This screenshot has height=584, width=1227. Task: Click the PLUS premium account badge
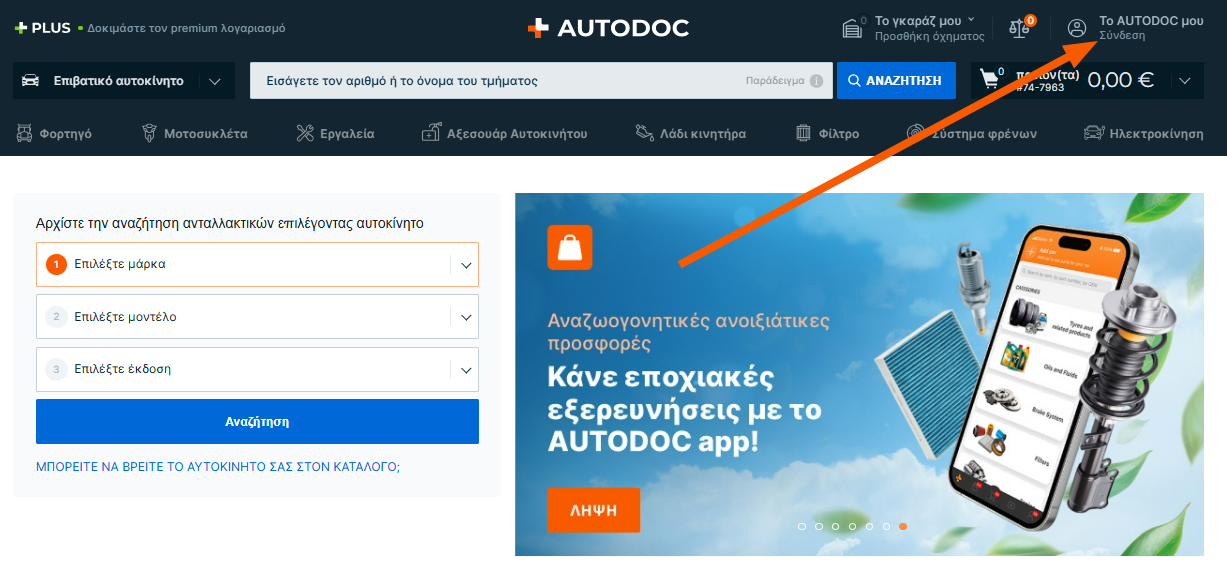pyautogui.click(x=42, y=28)
